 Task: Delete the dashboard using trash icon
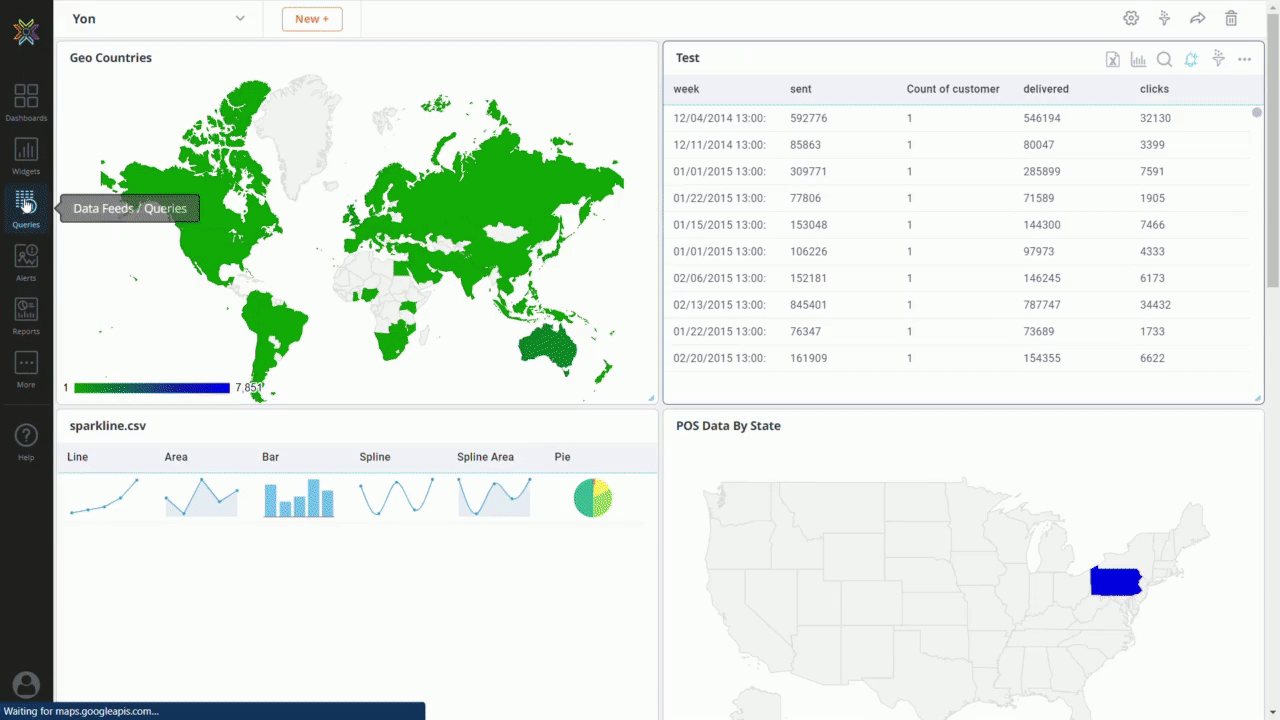(1231, 18)
